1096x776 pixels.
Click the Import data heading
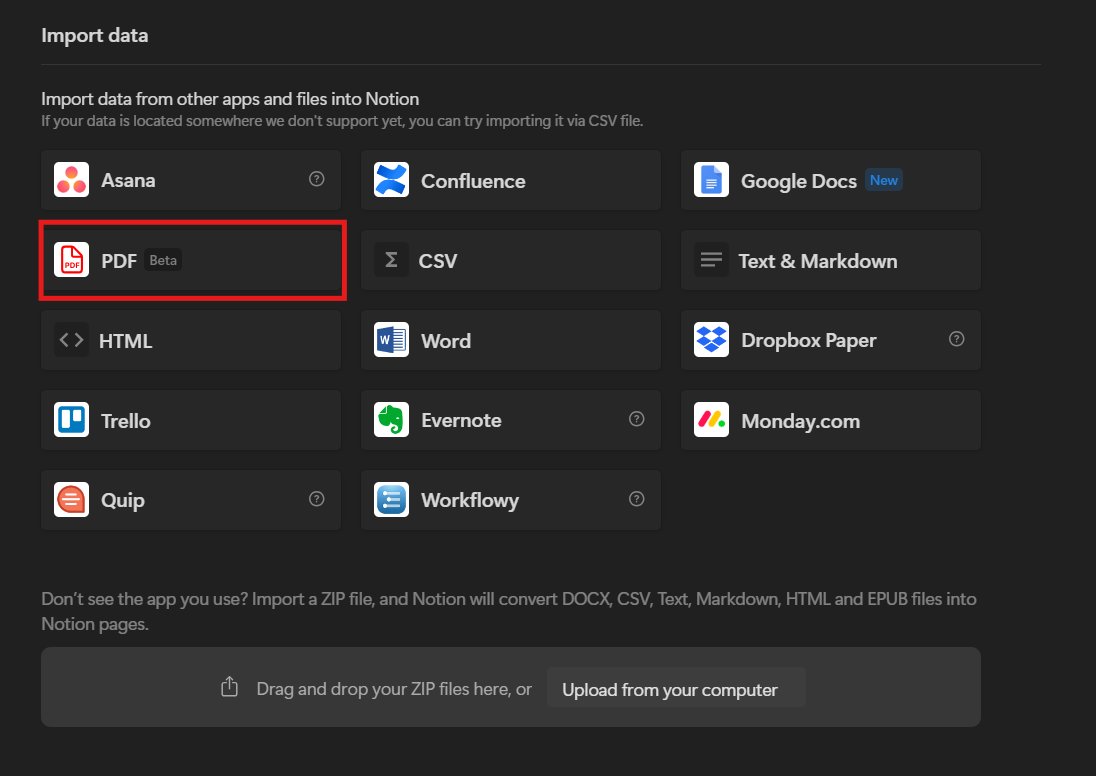(94, 36)
